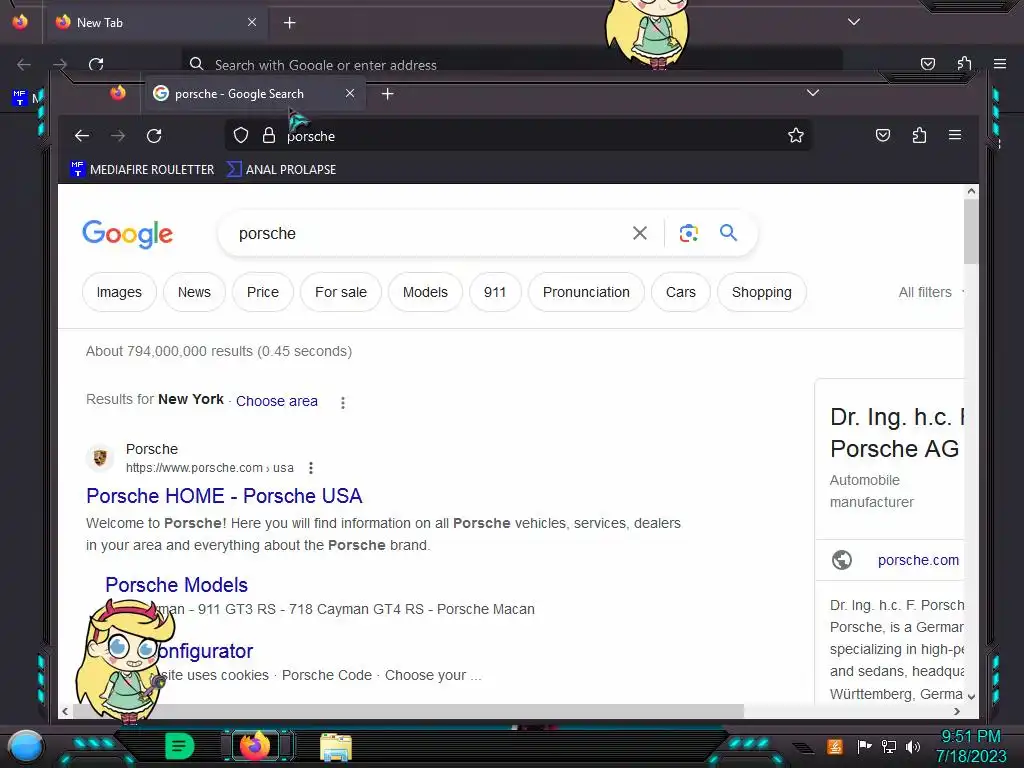Expand All filters options
Viewport: 1024px width, 768px height.
[929, 293]
